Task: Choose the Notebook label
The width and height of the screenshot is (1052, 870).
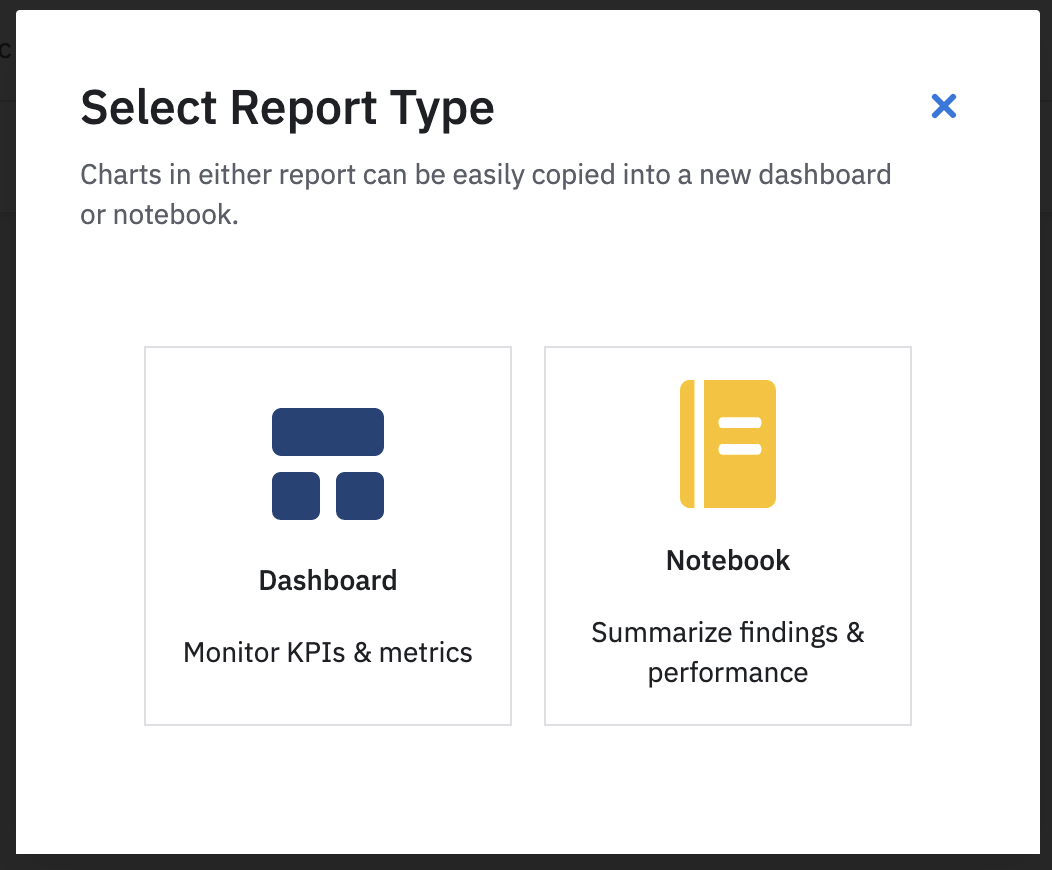Action: coord(728,560)
